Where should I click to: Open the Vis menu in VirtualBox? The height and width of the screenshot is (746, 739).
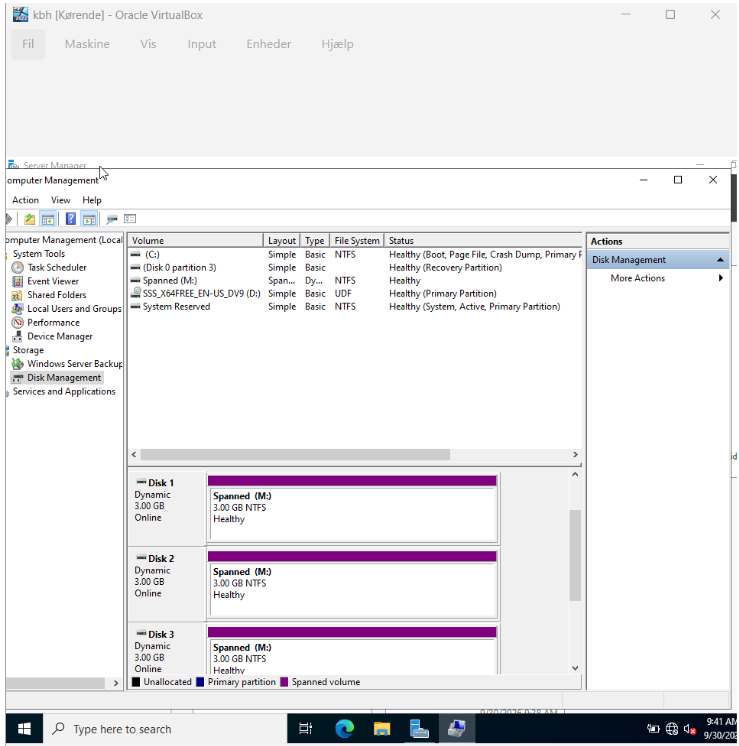(148, 44)
